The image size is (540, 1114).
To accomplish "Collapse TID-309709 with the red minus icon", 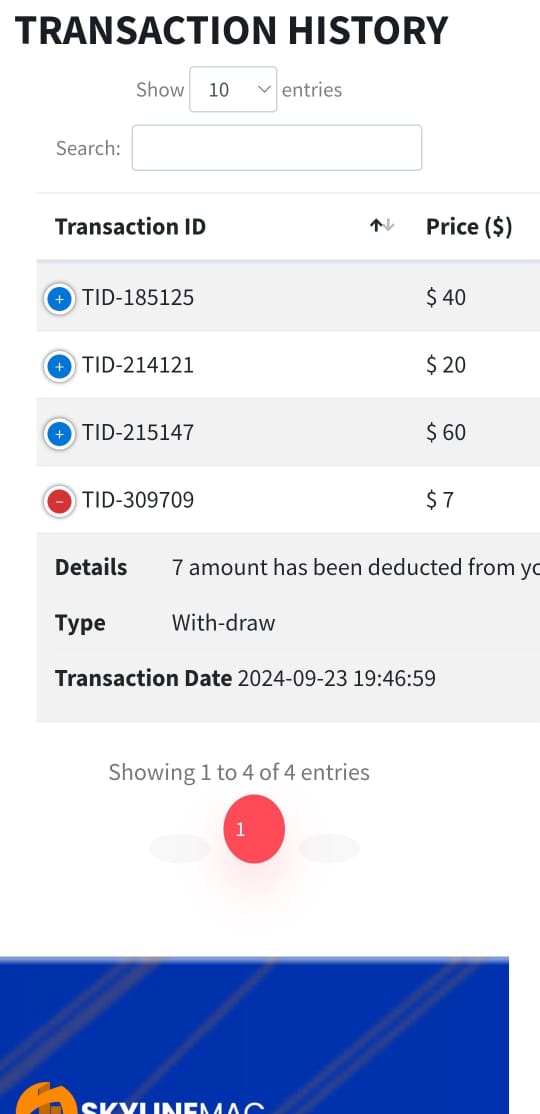I will [60, 502].
